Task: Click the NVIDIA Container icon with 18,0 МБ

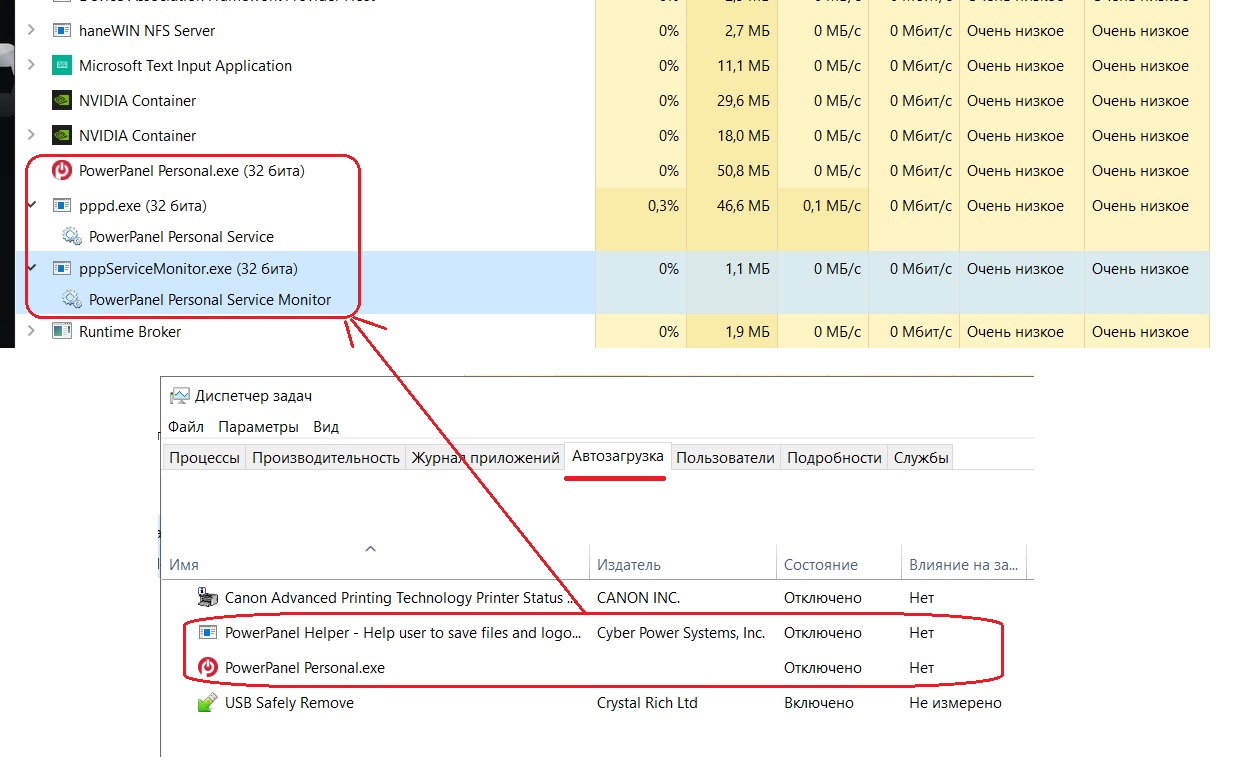Action: coord(61,136)
